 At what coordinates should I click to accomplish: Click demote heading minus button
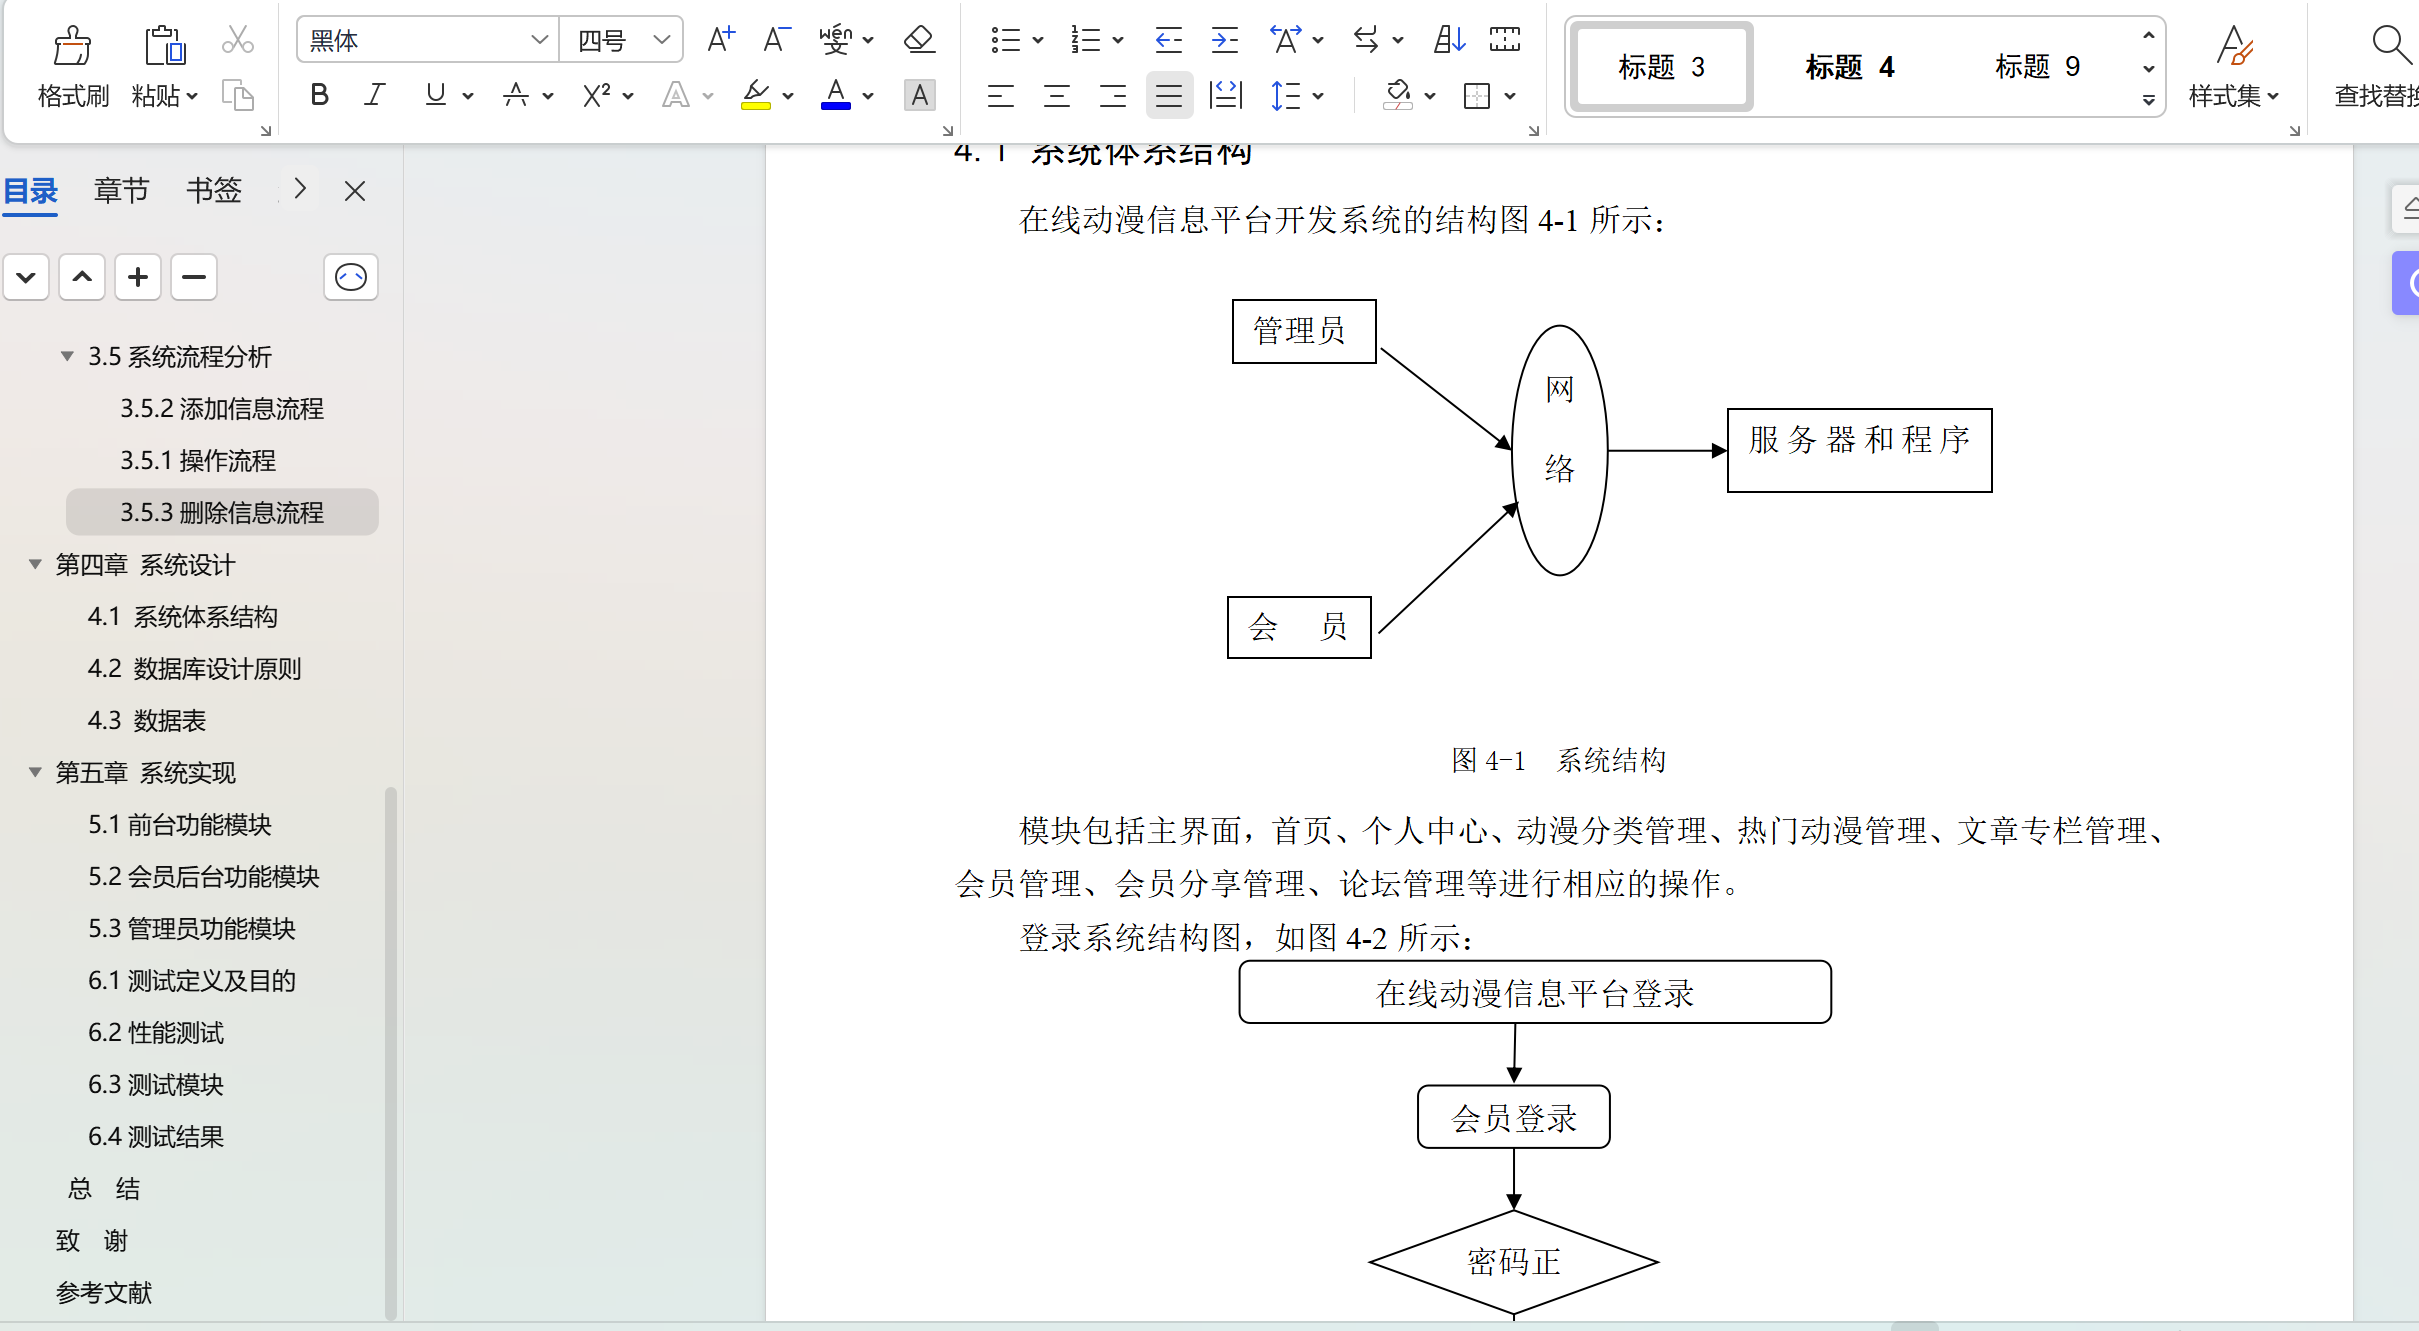[x=194, y=277]
